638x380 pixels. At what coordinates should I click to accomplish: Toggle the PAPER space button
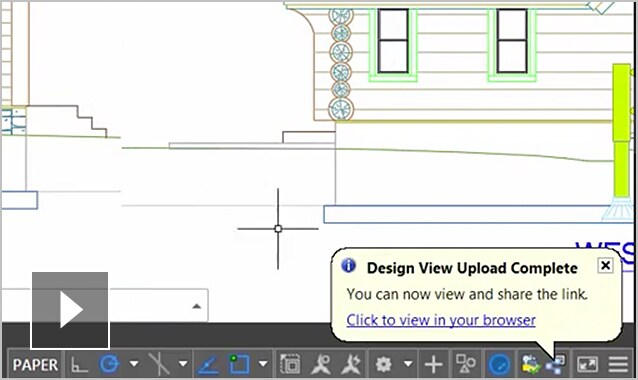click(x=35, y=364)
